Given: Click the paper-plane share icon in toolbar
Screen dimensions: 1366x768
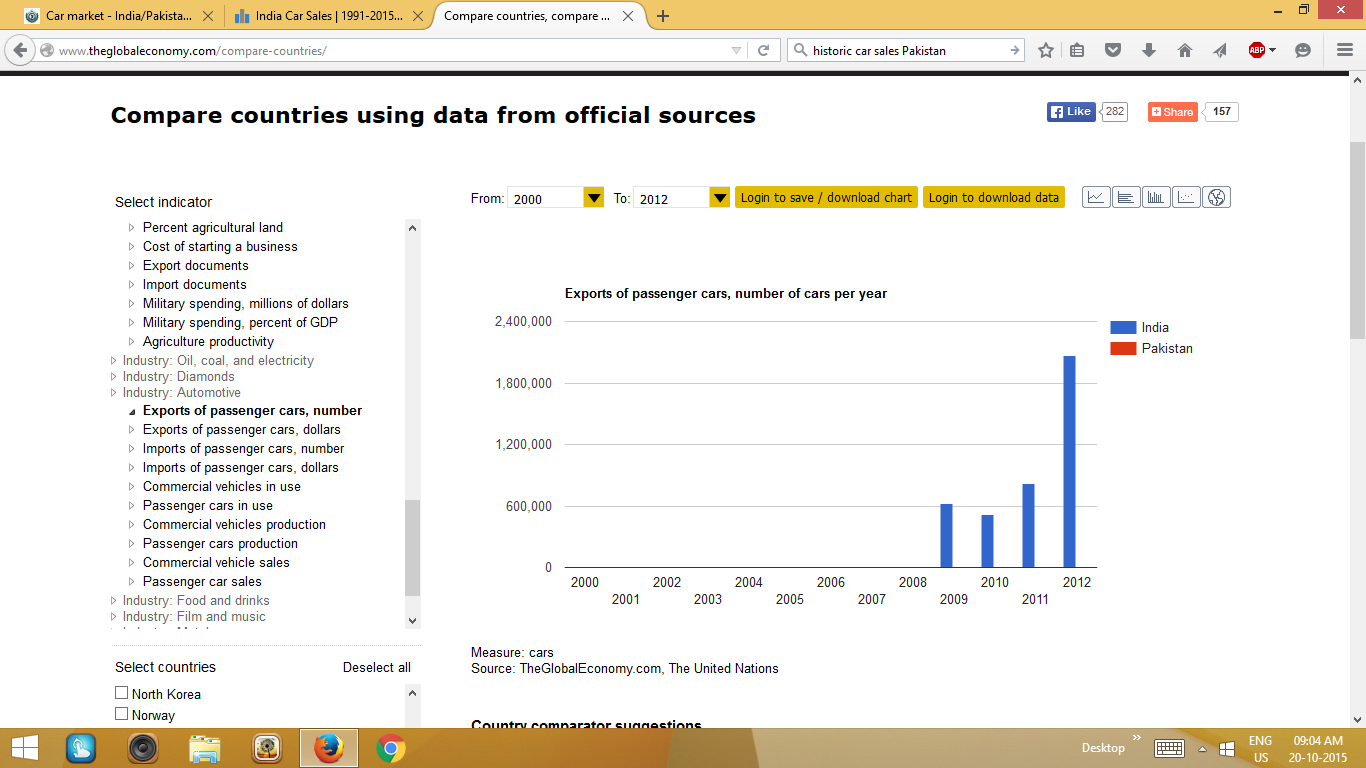Looking at the screenshot, I should (x=1220, y=50).
